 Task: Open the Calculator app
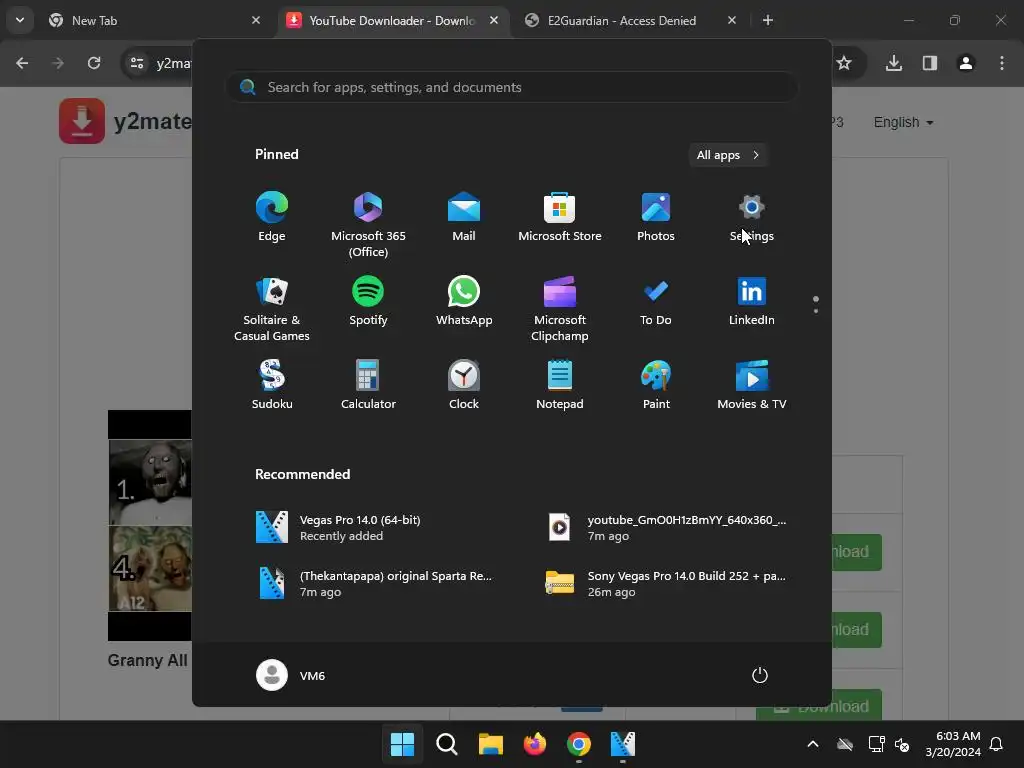[368, 385]
